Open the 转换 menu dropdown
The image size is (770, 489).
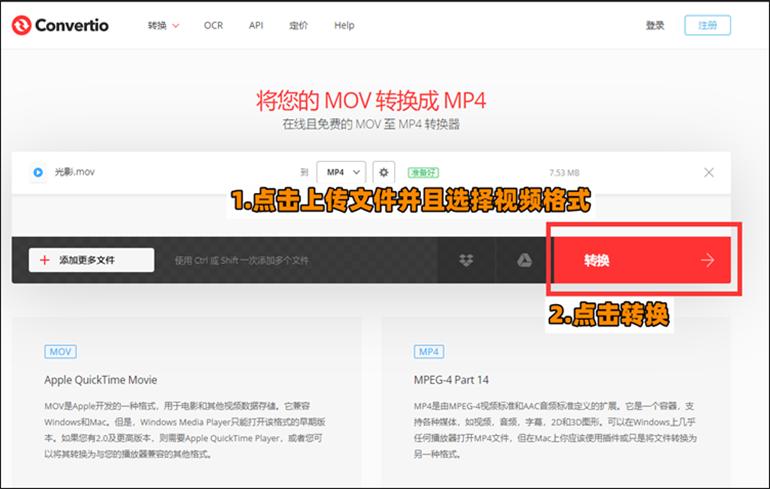point(164,26)
